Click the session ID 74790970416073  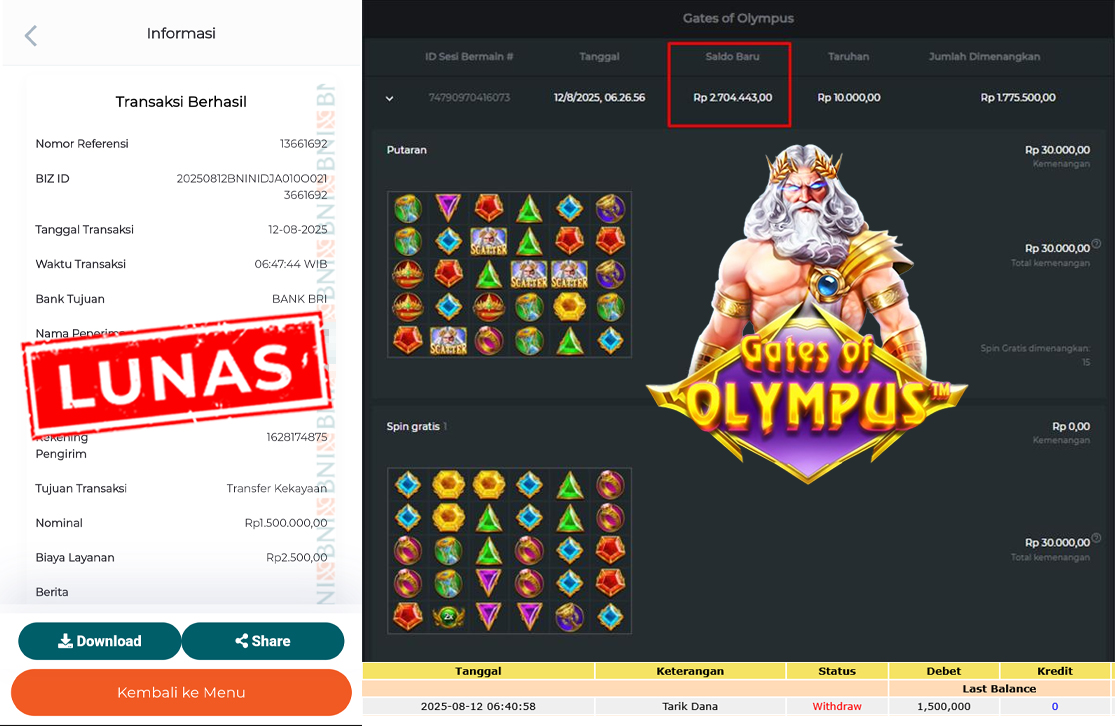click(469, 97)
